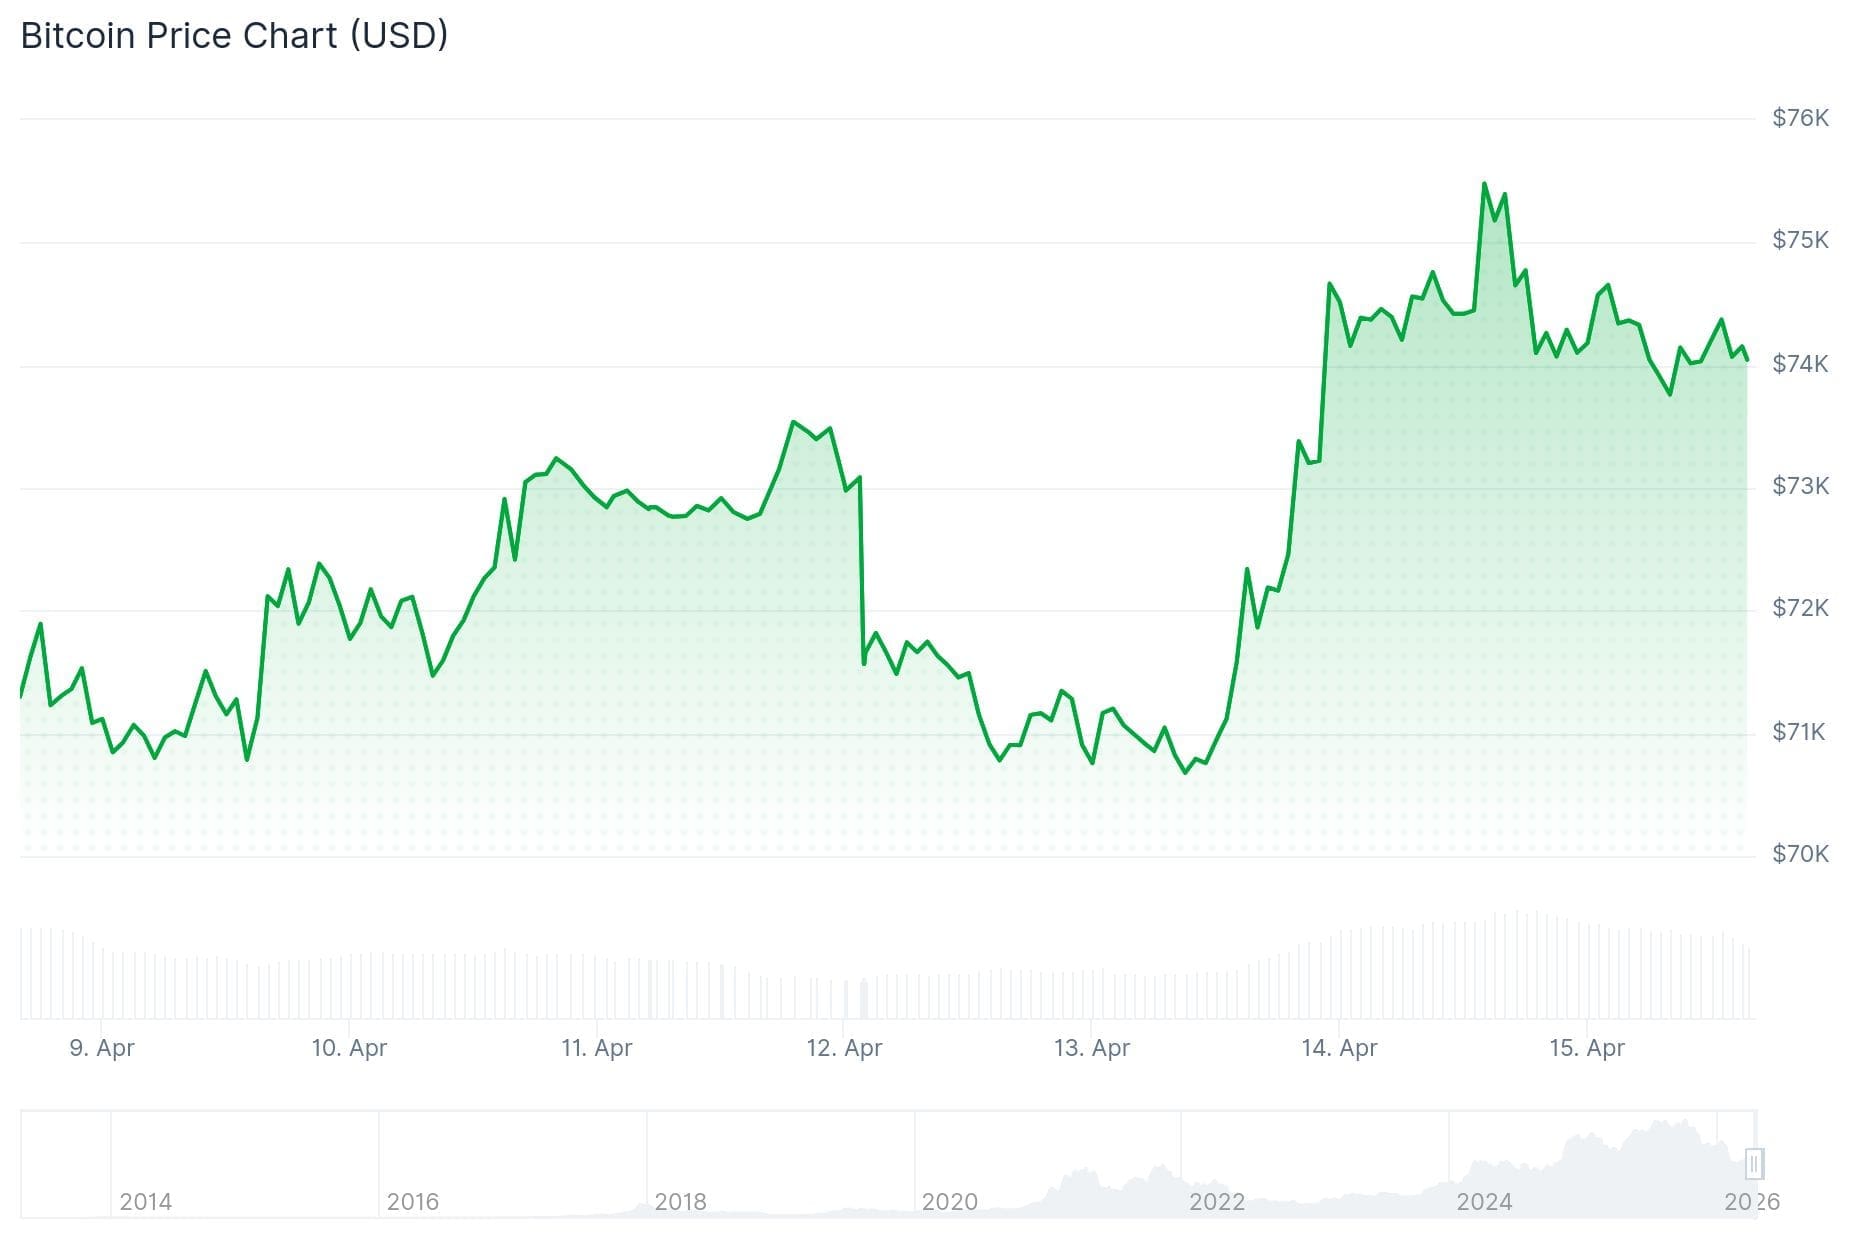The width and height of the screenshot is (1851, 1248).
Task: Click 2014 in the range navigator
Action: pos(145,1202)
